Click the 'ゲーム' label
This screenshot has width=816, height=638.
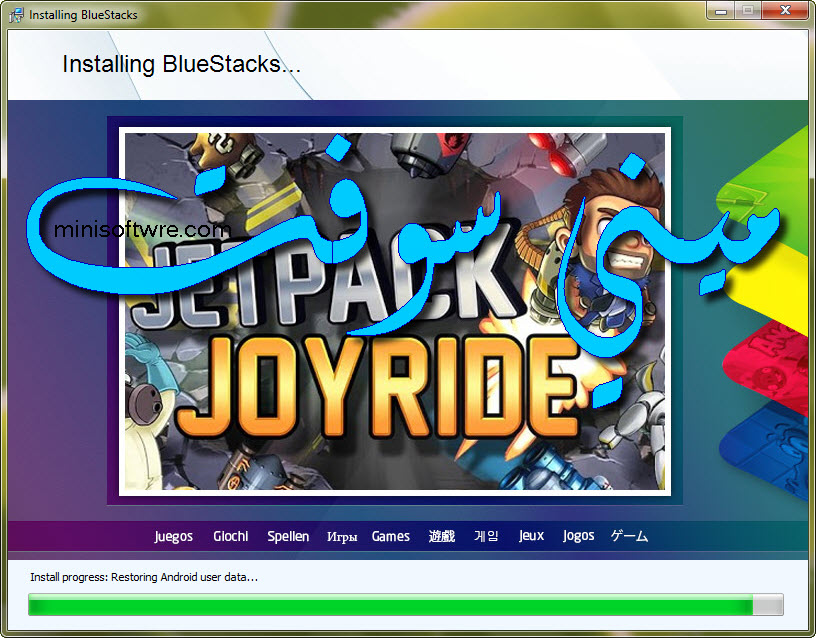629,536
